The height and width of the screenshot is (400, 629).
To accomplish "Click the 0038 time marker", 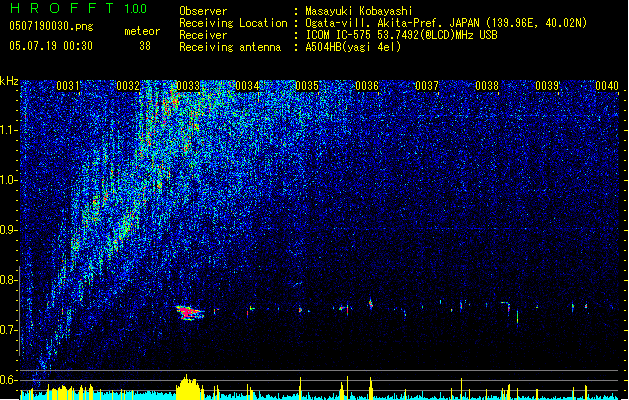I will coord(487,86).
